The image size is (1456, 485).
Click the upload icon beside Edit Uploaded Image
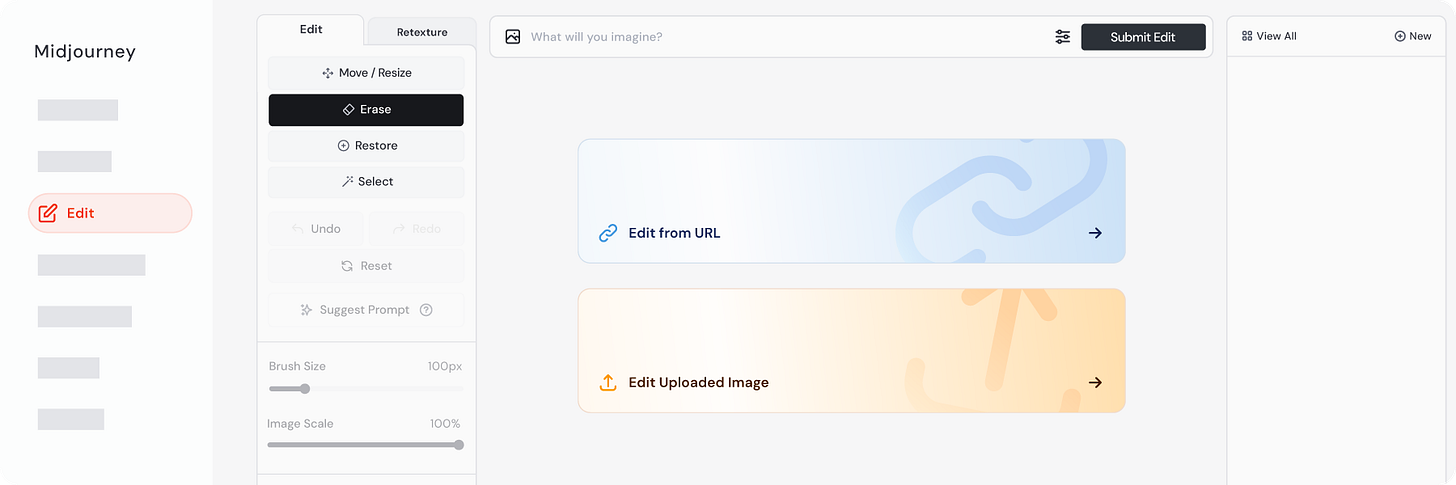tap(608, 382)
